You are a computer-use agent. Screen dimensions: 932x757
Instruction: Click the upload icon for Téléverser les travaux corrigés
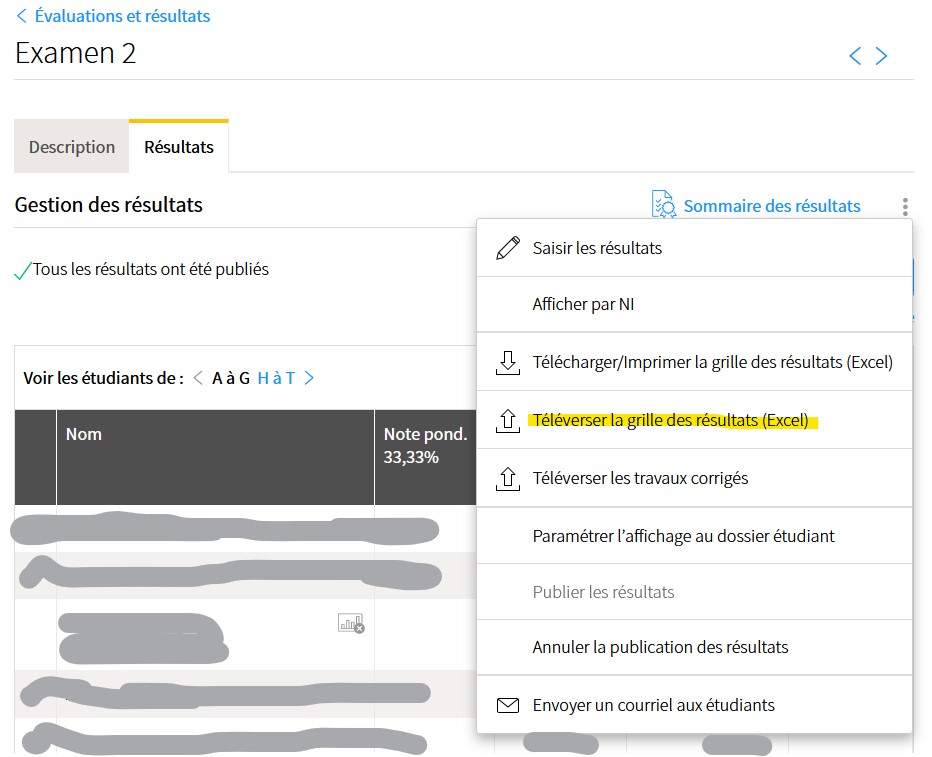[508, 478]
